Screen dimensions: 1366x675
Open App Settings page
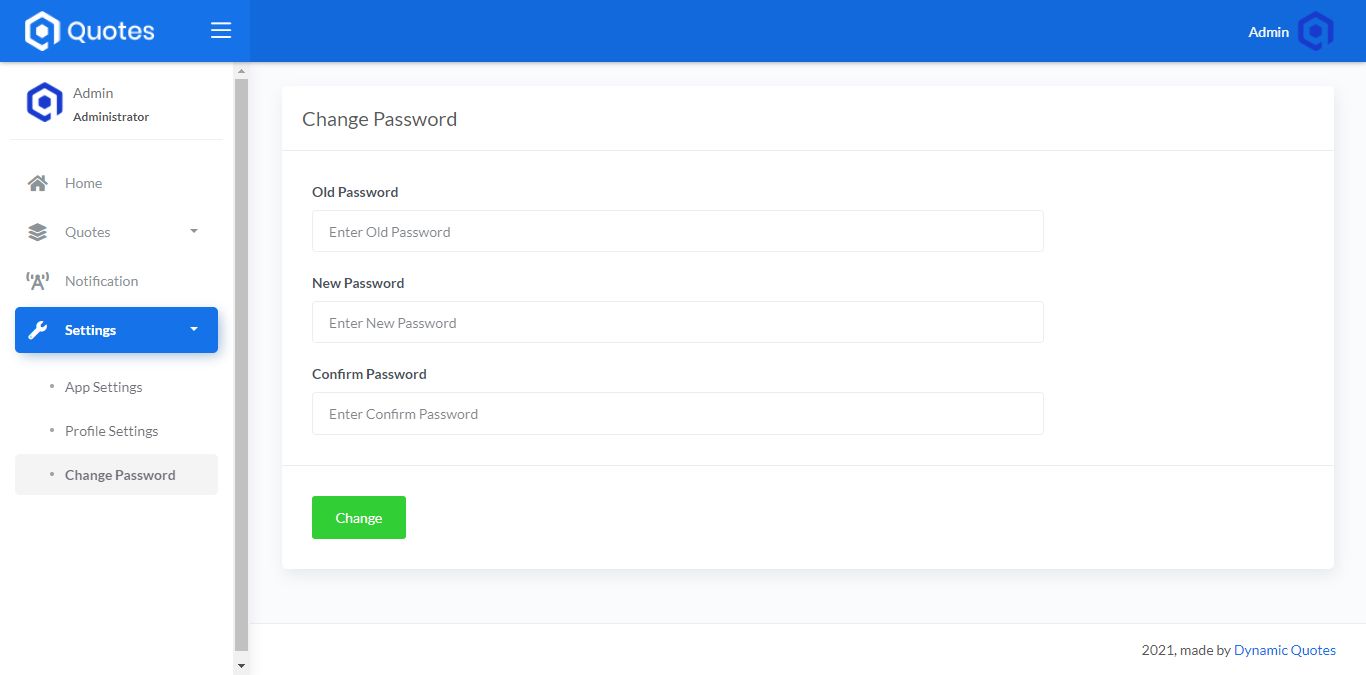[x=104, y=387]
